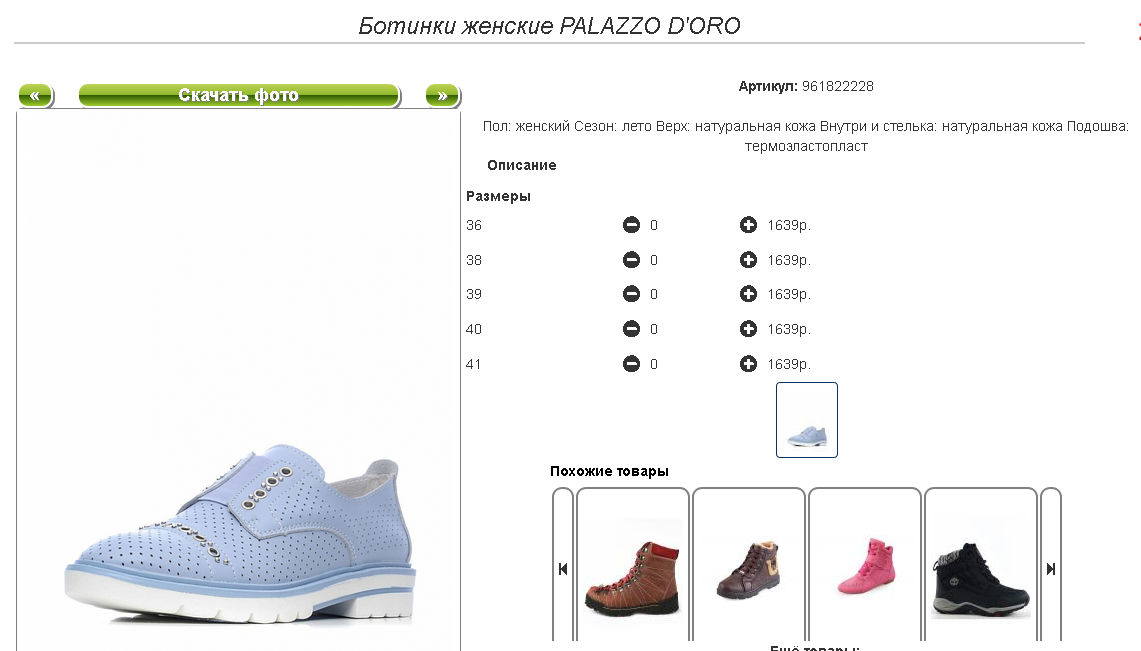The width and height of the screenshot is (1141, 651).
Task: Click the size 39 label
Action: [x=474, y=295]
